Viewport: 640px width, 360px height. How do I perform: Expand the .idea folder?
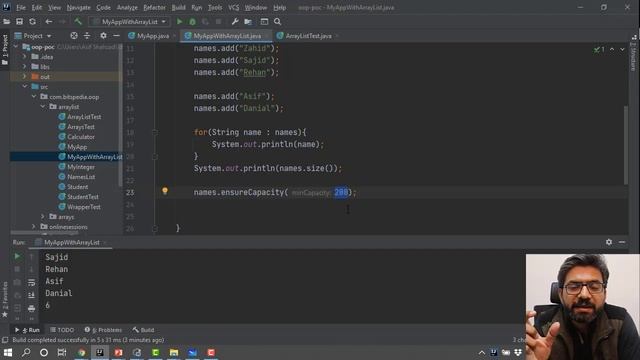[x=24, y=57]
